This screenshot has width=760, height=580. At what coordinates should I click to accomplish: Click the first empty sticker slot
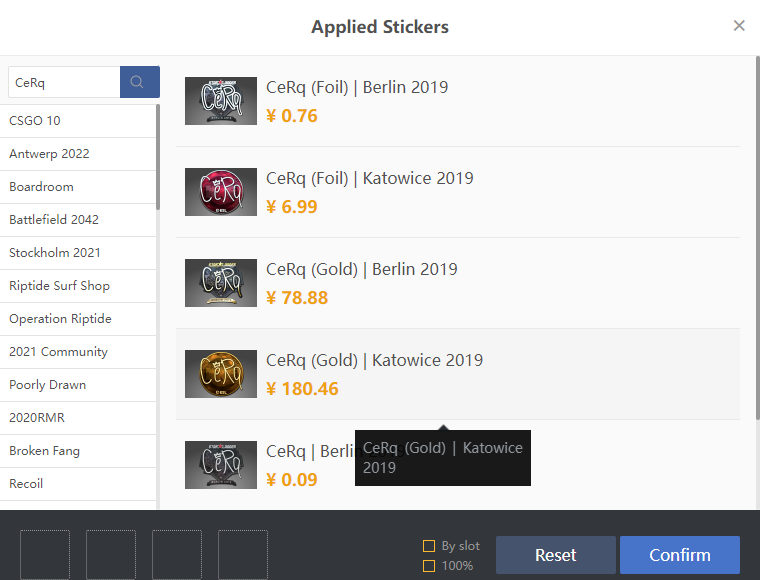(x=45, y=555)
